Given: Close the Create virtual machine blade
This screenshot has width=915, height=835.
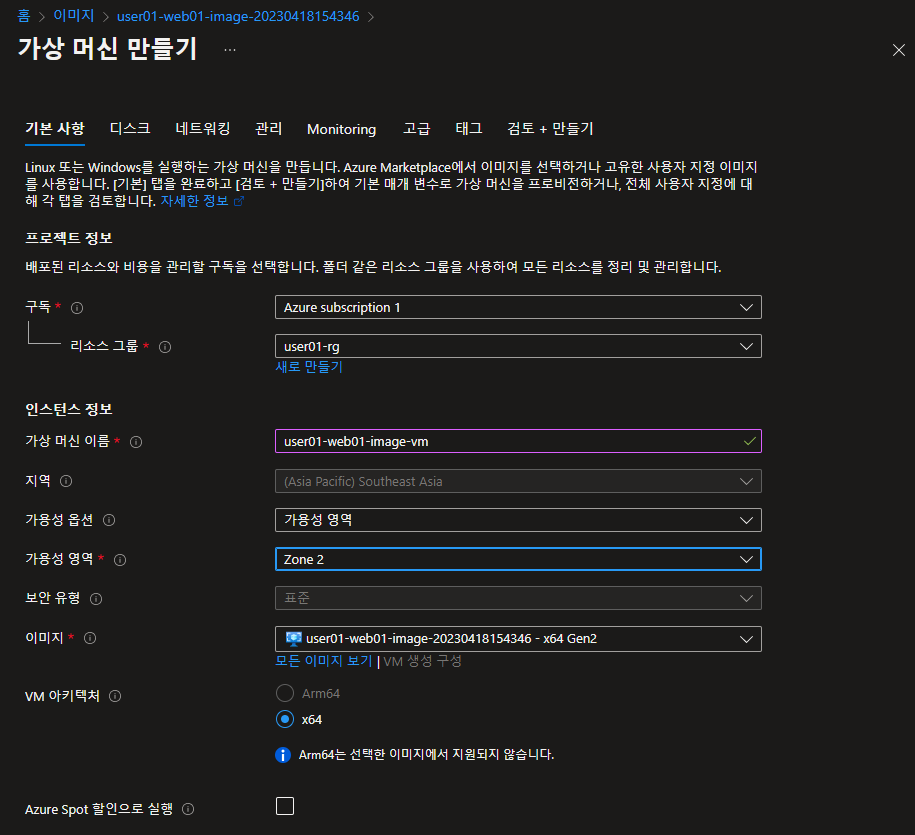Looking at the screenshot, I should (899, 50).
